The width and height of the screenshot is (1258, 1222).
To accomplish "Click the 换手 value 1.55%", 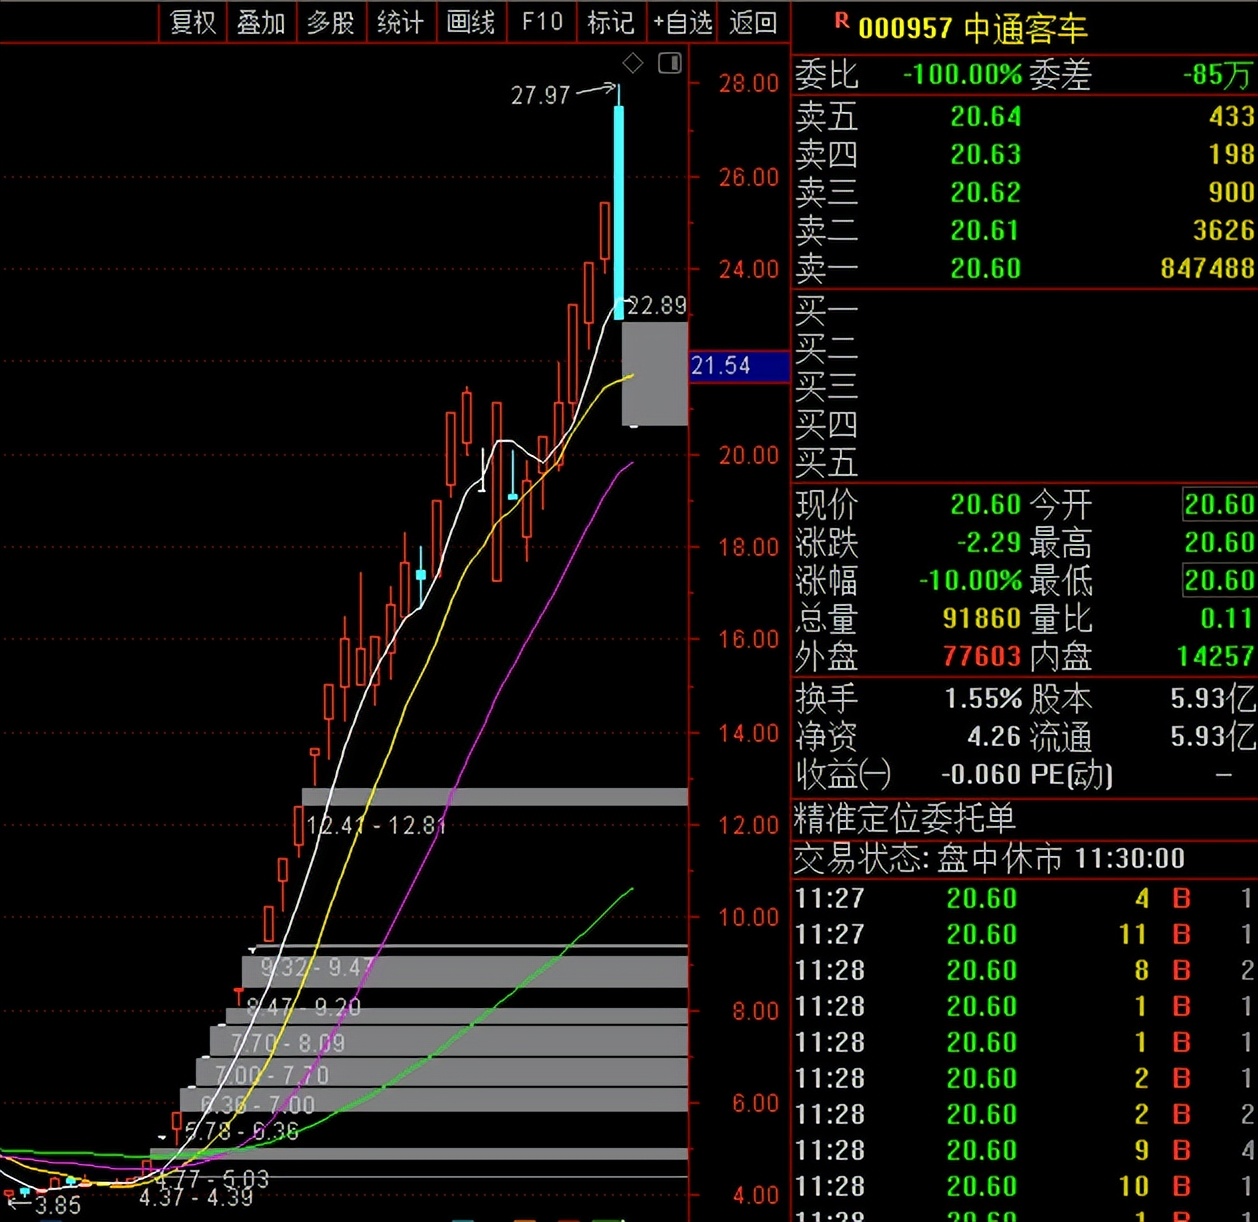I will [x=984, y=699].
